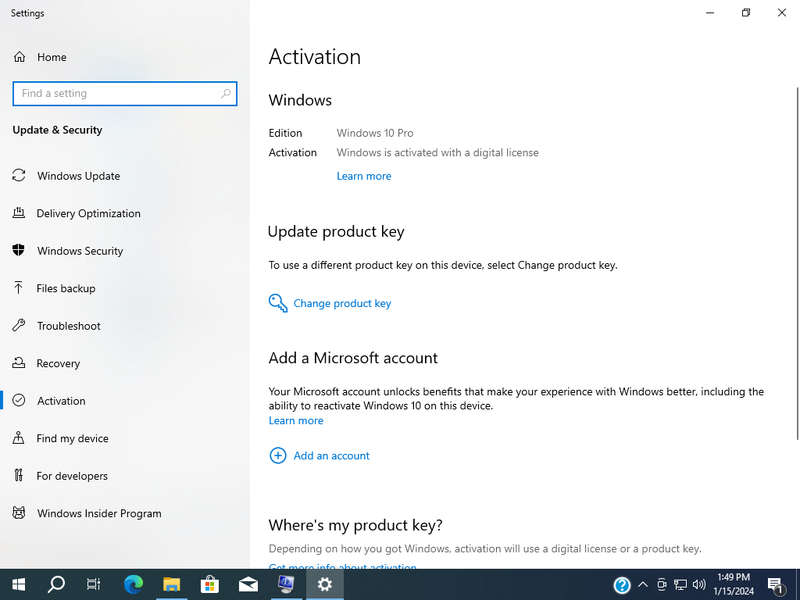Click the vertical scrollbar of the Activation page

pos(797,263)
